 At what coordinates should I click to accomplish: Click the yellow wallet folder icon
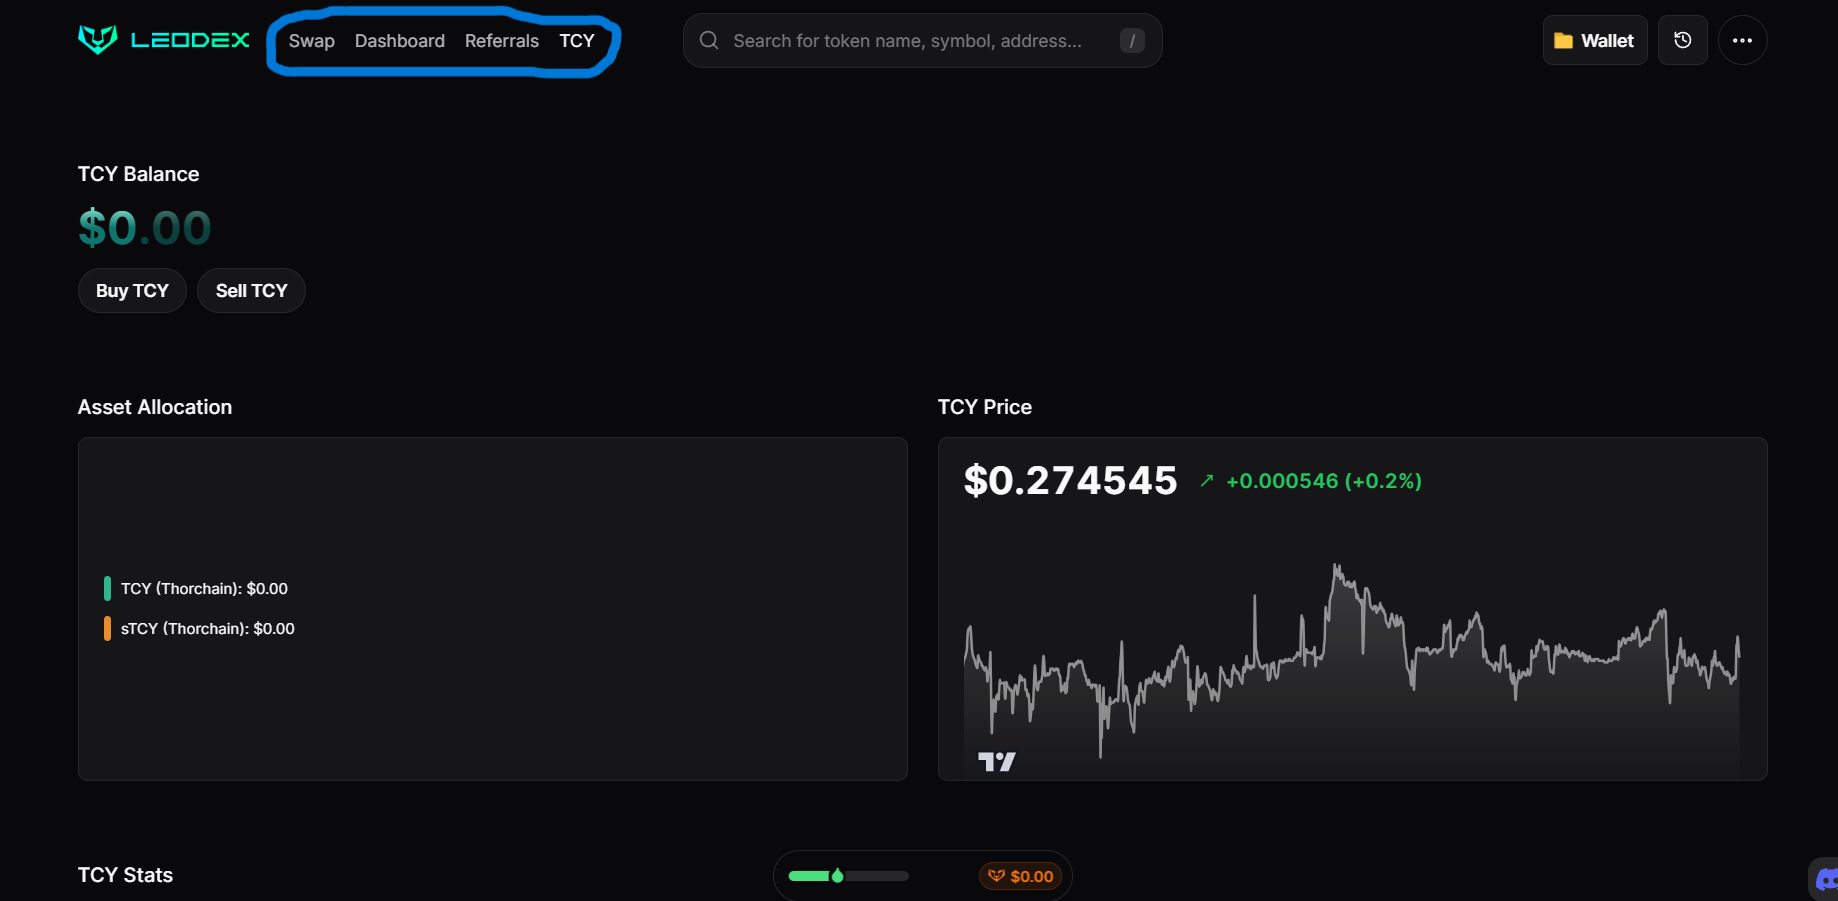pyautogui.click(x=1563, y=41)
